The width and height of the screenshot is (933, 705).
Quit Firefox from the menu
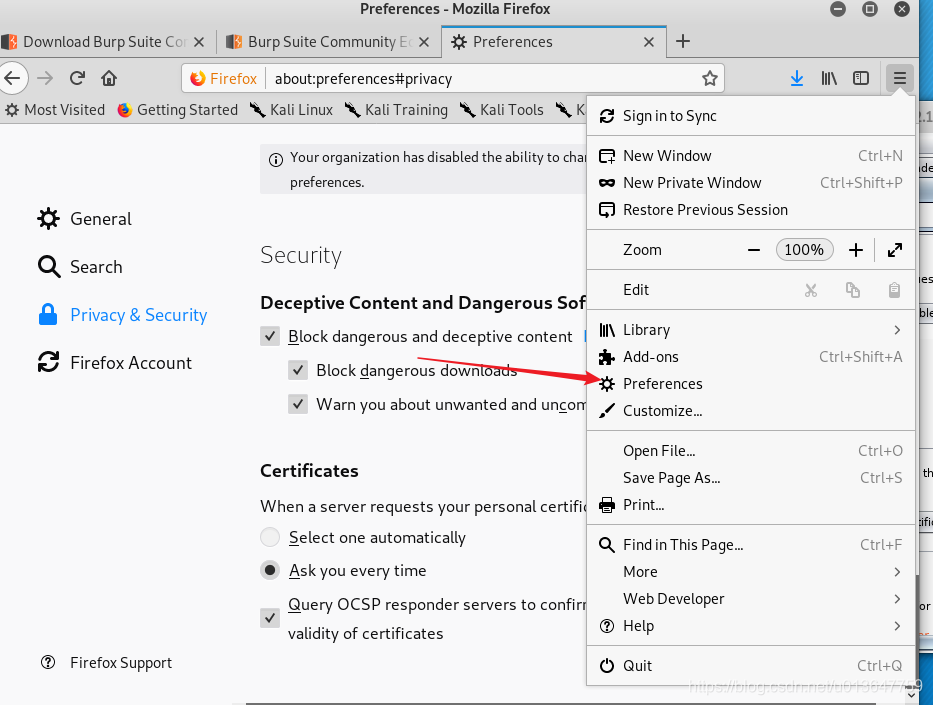pyautogui.click(x=750, y=666)
